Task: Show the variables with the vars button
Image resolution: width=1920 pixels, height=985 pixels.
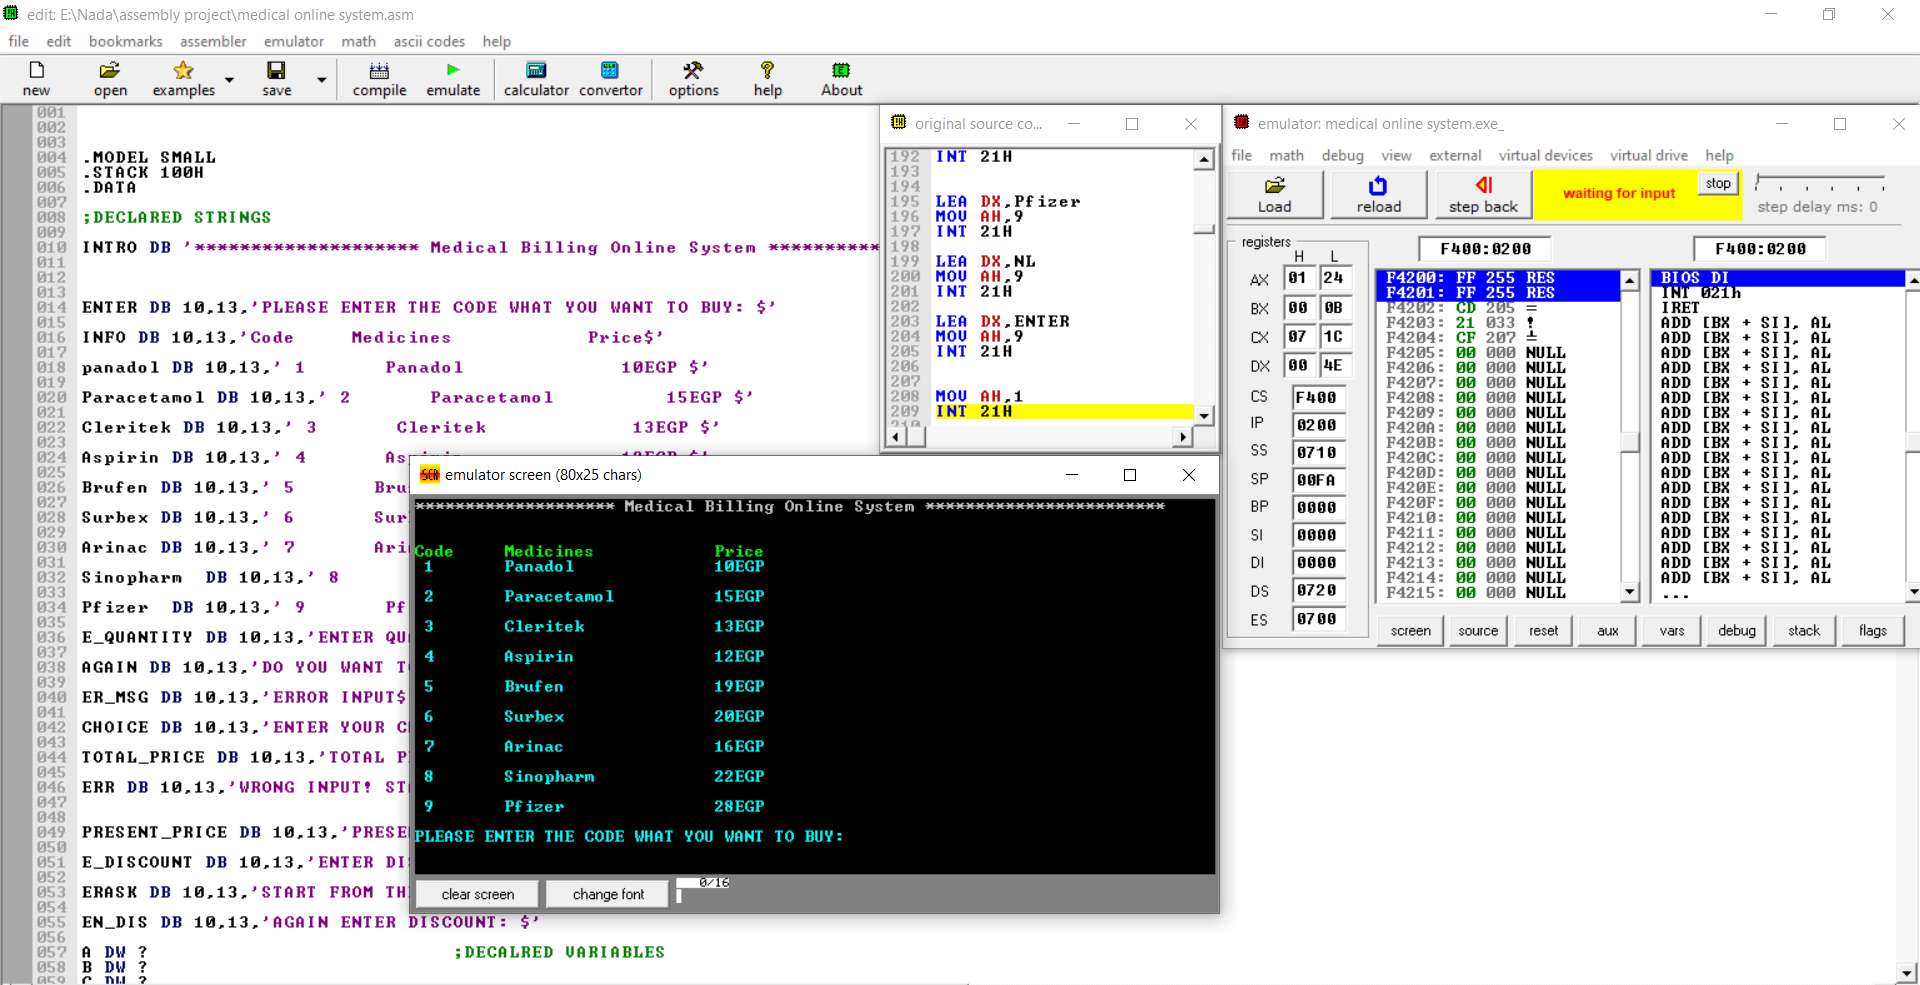Action: 1672,631
